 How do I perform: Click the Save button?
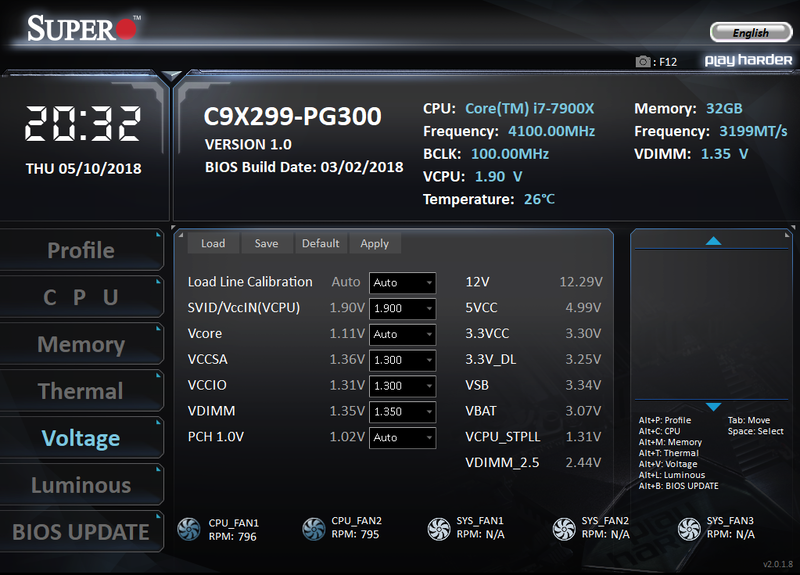(267, 243)
